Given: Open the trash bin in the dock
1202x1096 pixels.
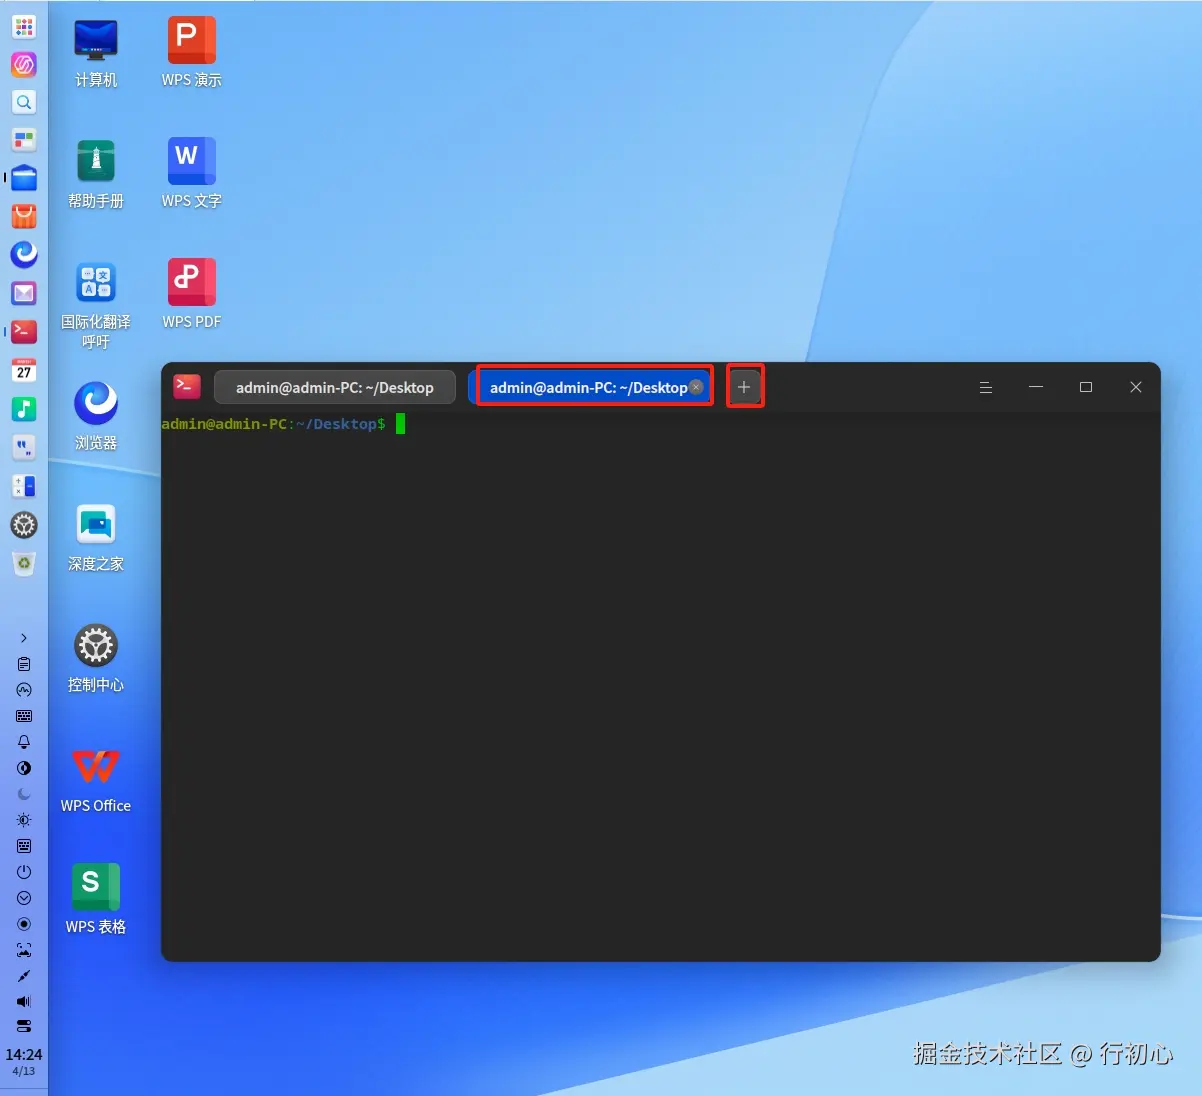Looking at the screenshot, I should pos(24,564).
